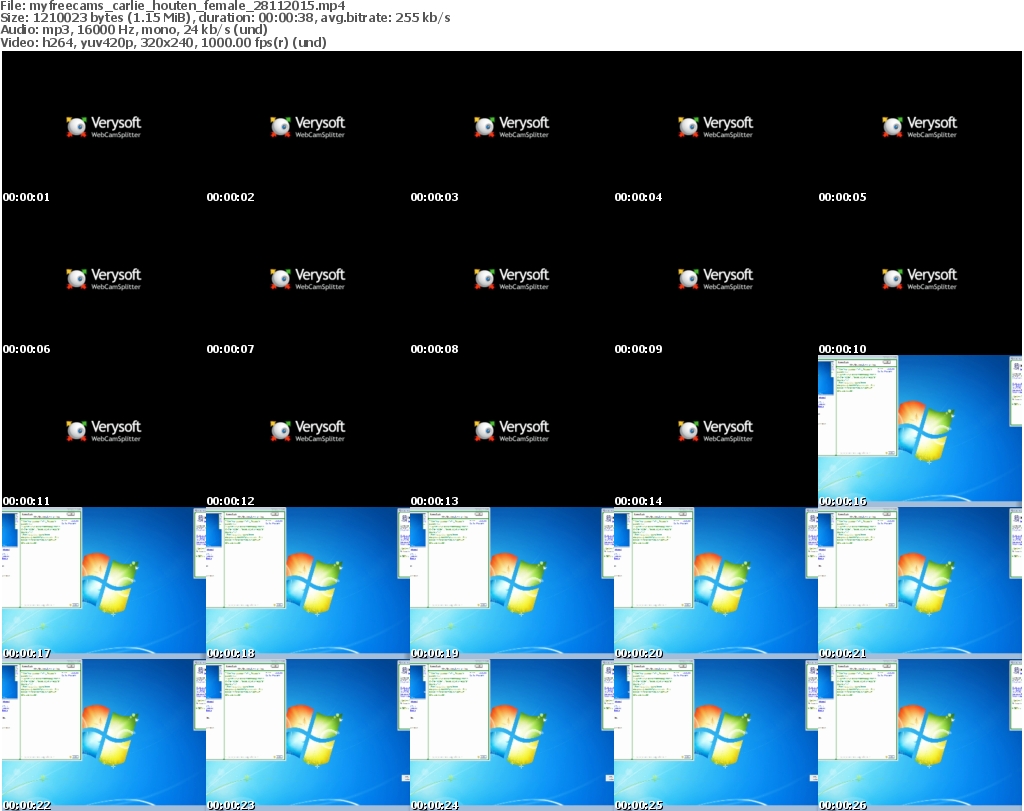
Task: Select the desktop frame marked 00:00:20
Action: pyautogui.click(x=716, y=584)
